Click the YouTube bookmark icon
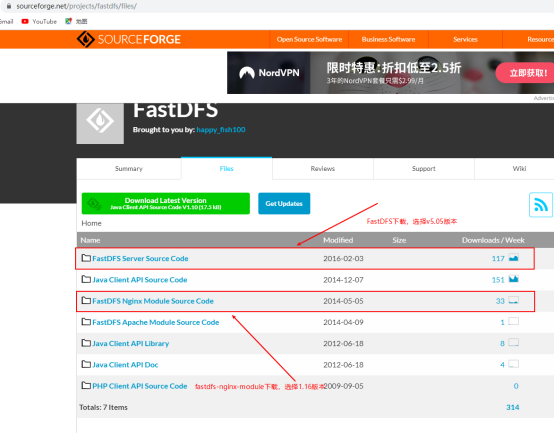This screenshot has height=433, width=554. [25, 22]
